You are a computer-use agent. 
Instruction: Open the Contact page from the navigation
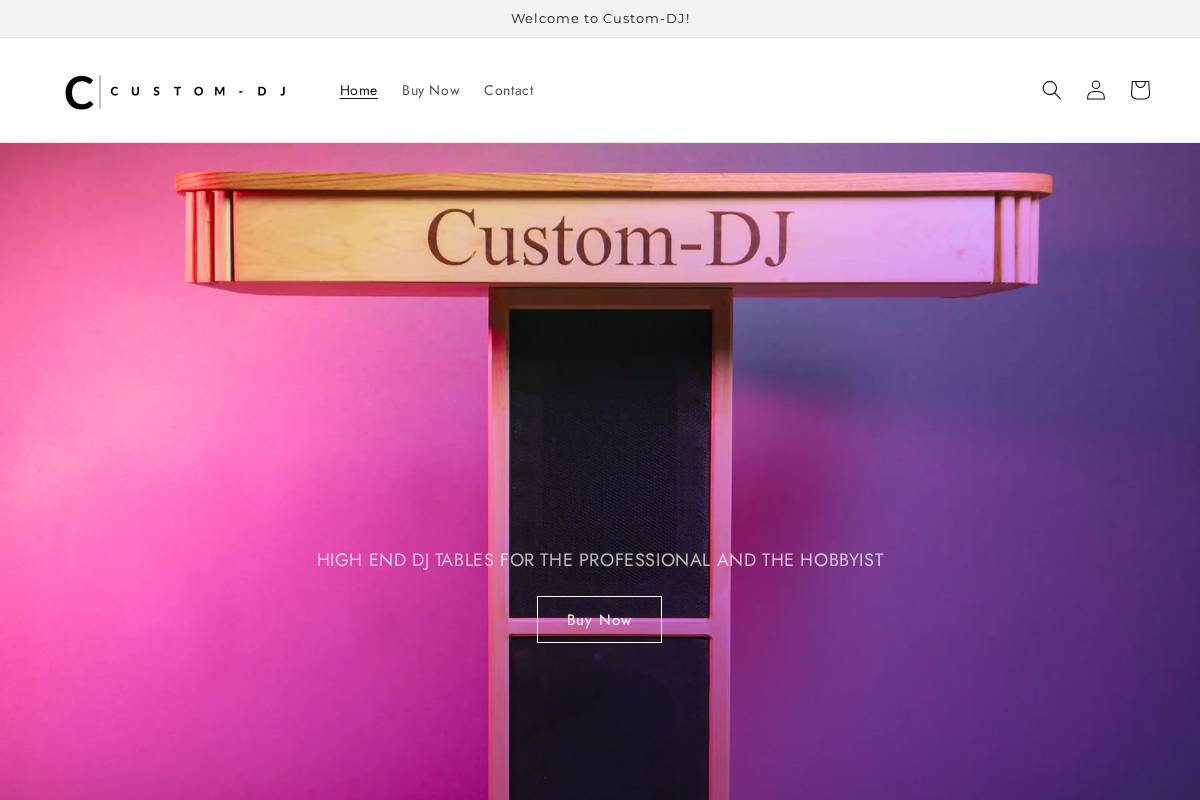click(508, 90)
